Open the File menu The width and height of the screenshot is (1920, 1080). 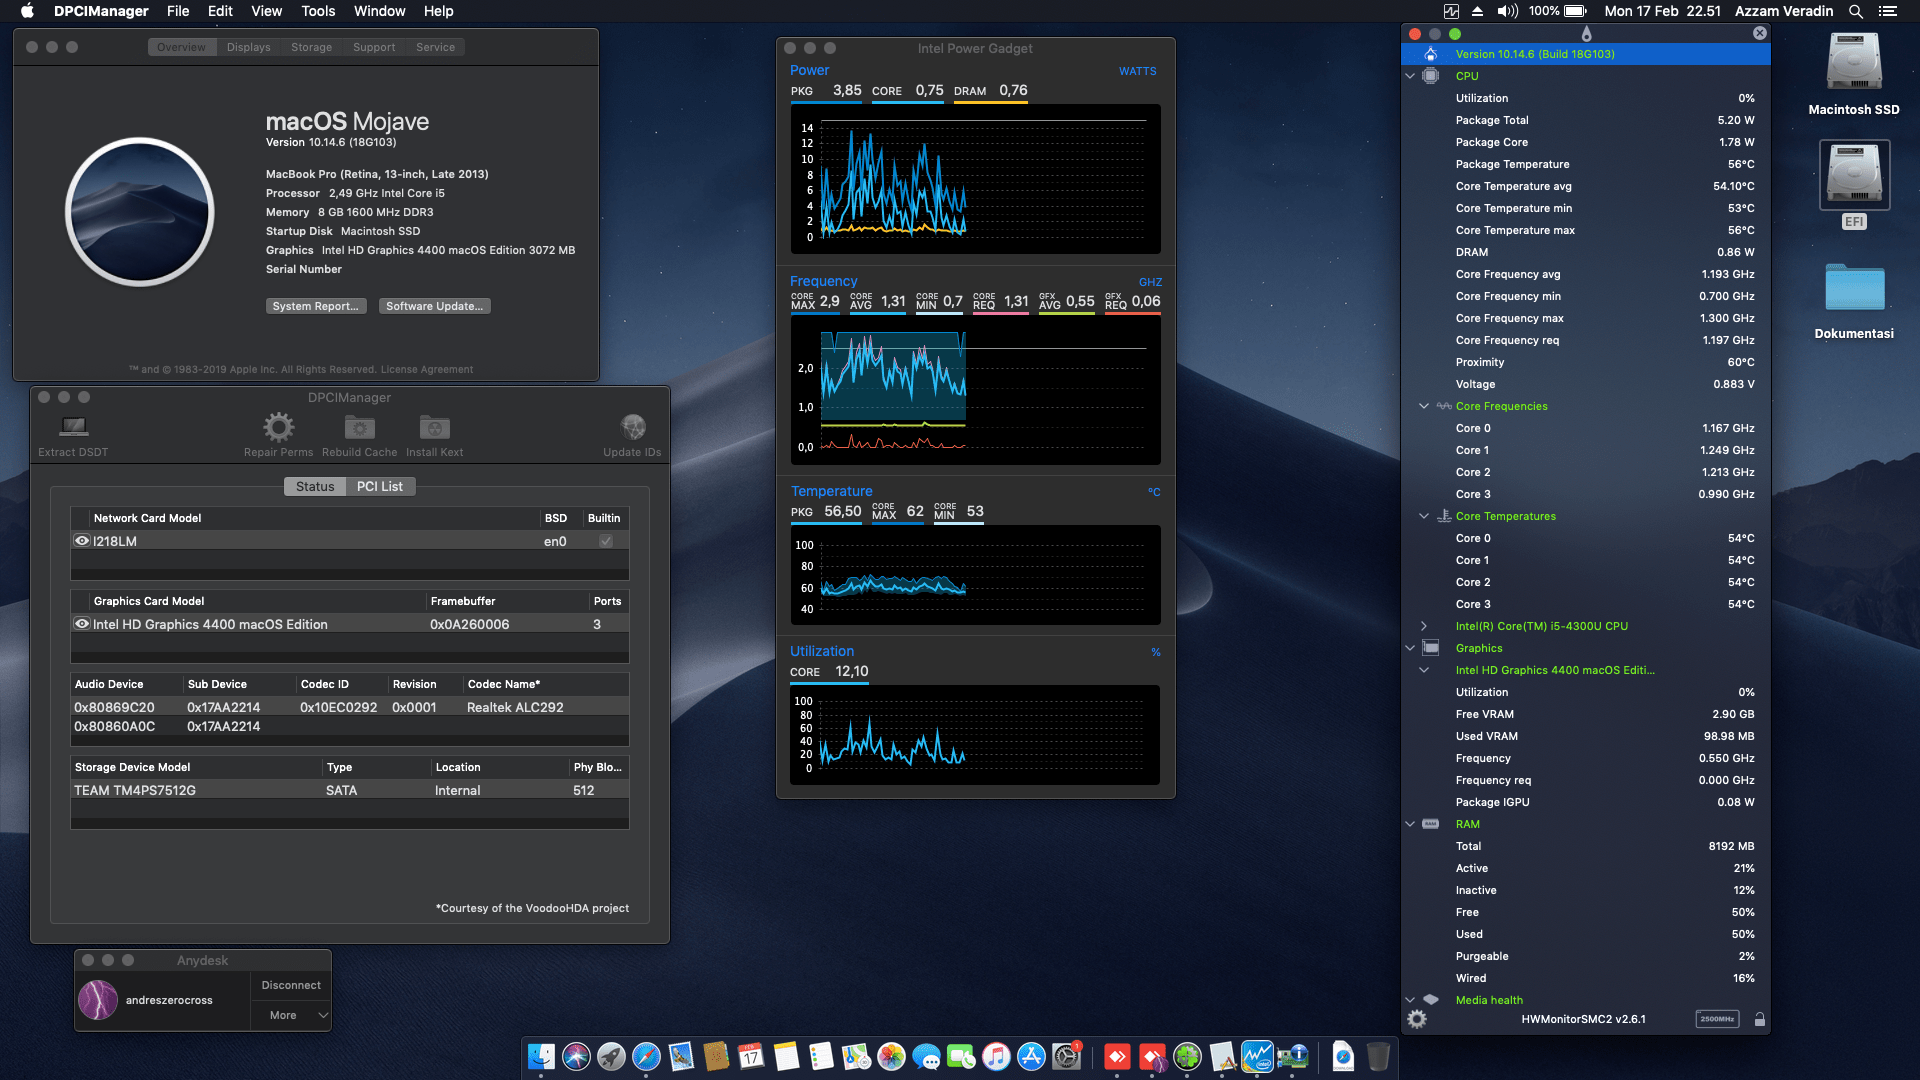coord(178,11)
